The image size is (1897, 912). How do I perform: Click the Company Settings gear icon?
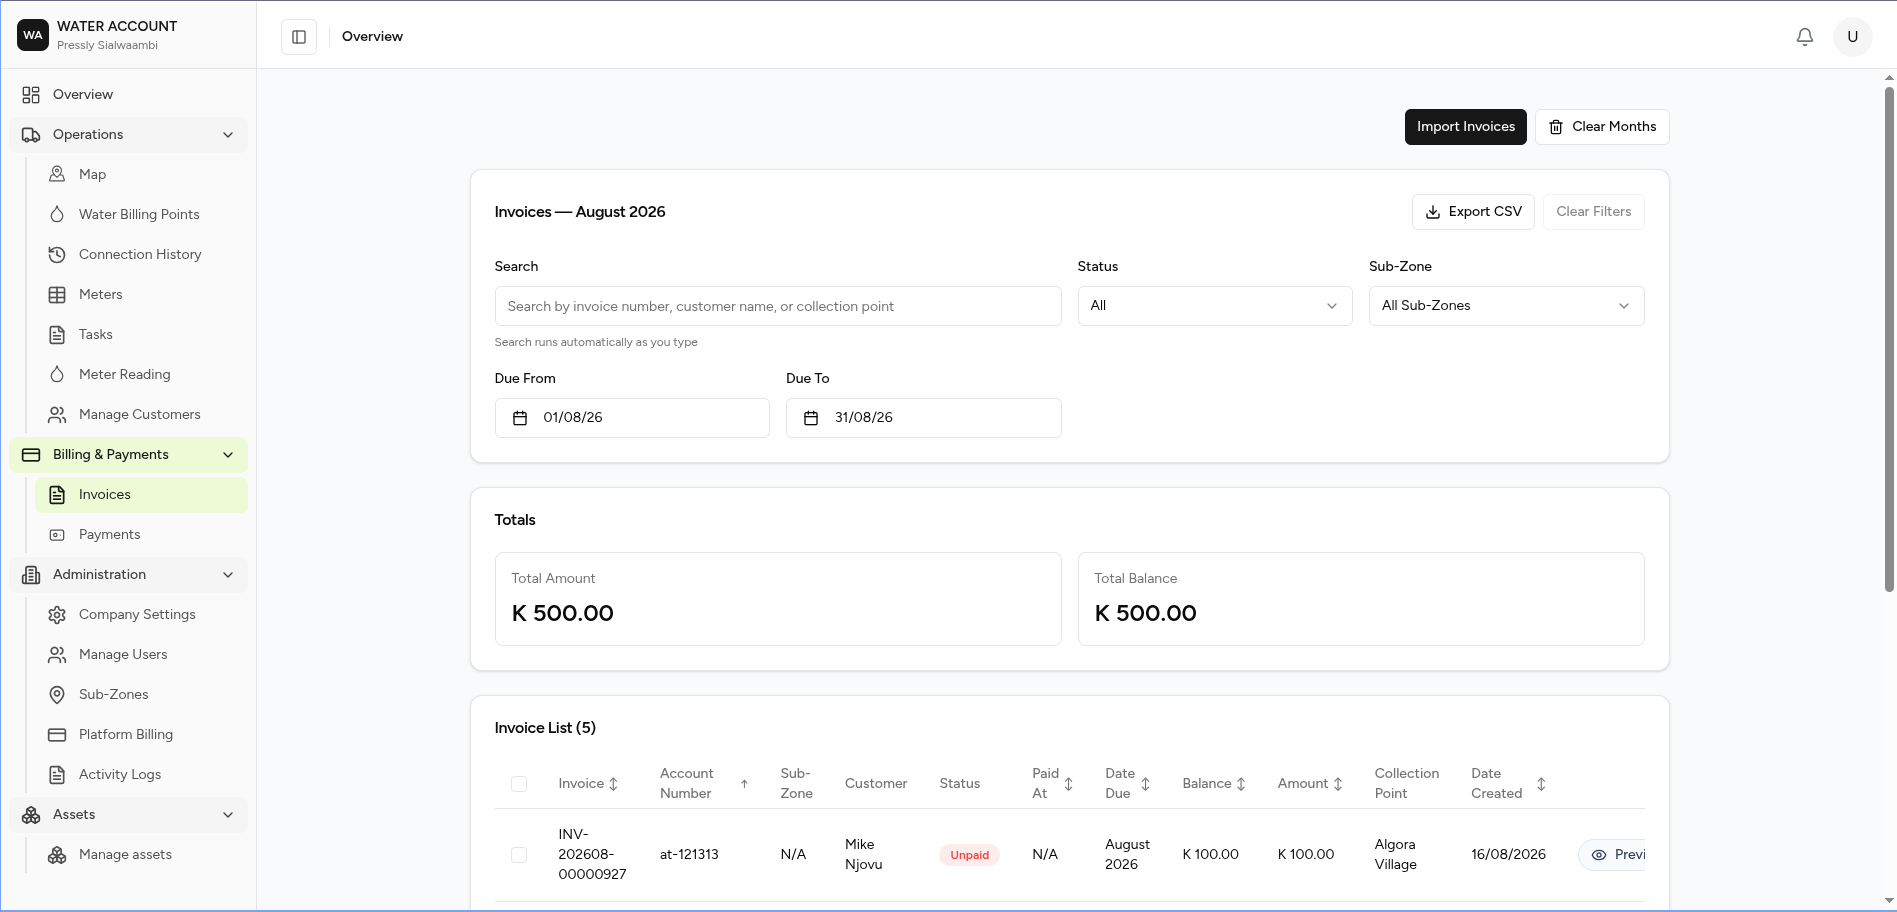57,615
